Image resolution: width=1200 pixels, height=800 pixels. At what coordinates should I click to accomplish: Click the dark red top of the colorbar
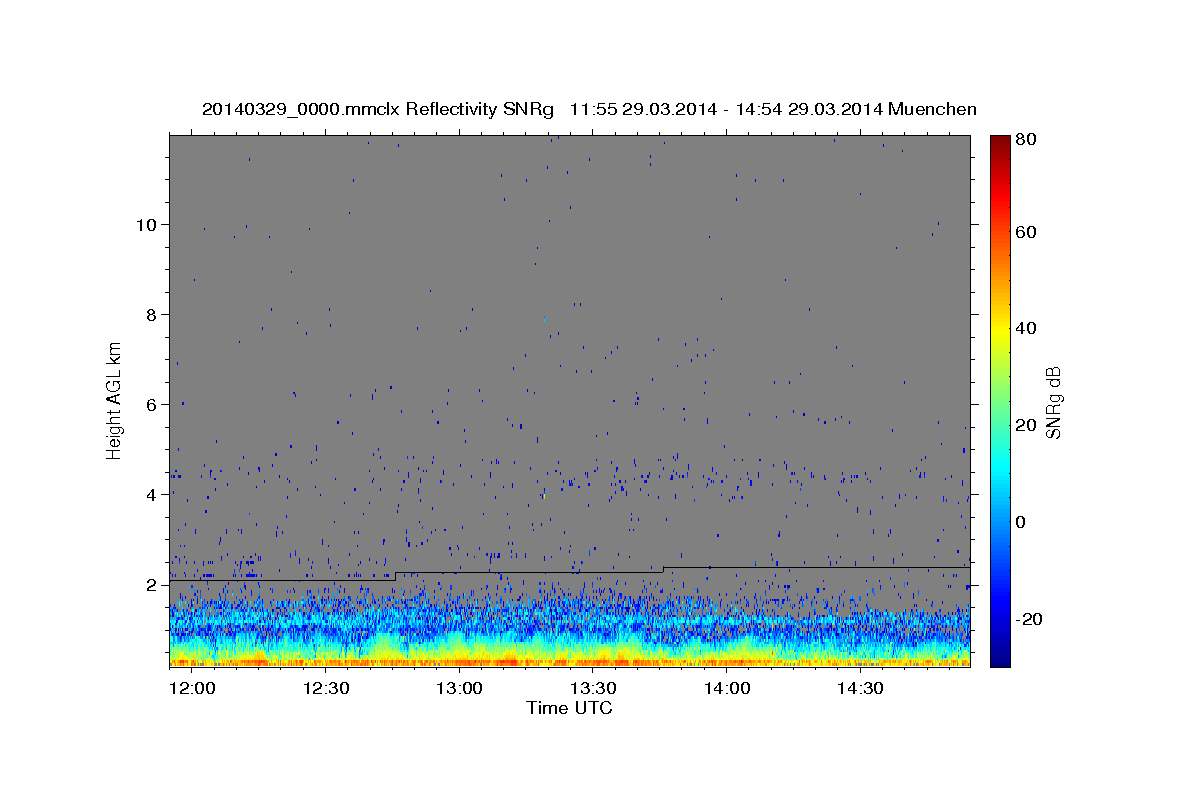(x=1000, y=142)
